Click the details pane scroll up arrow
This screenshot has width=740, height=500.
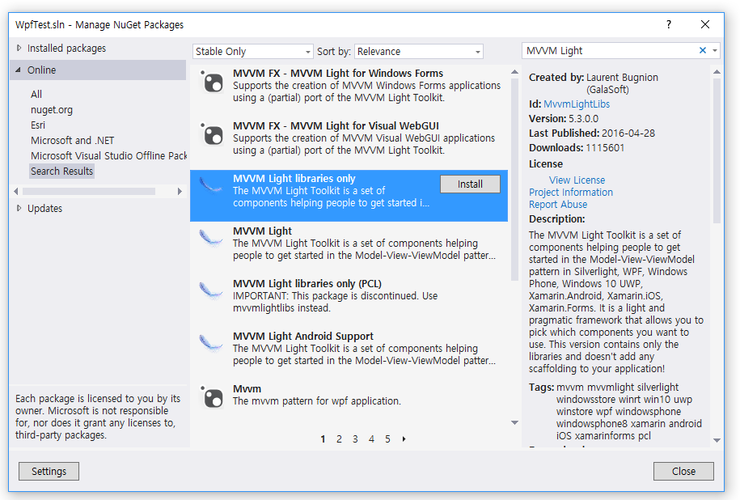click(x=716, y=72)
